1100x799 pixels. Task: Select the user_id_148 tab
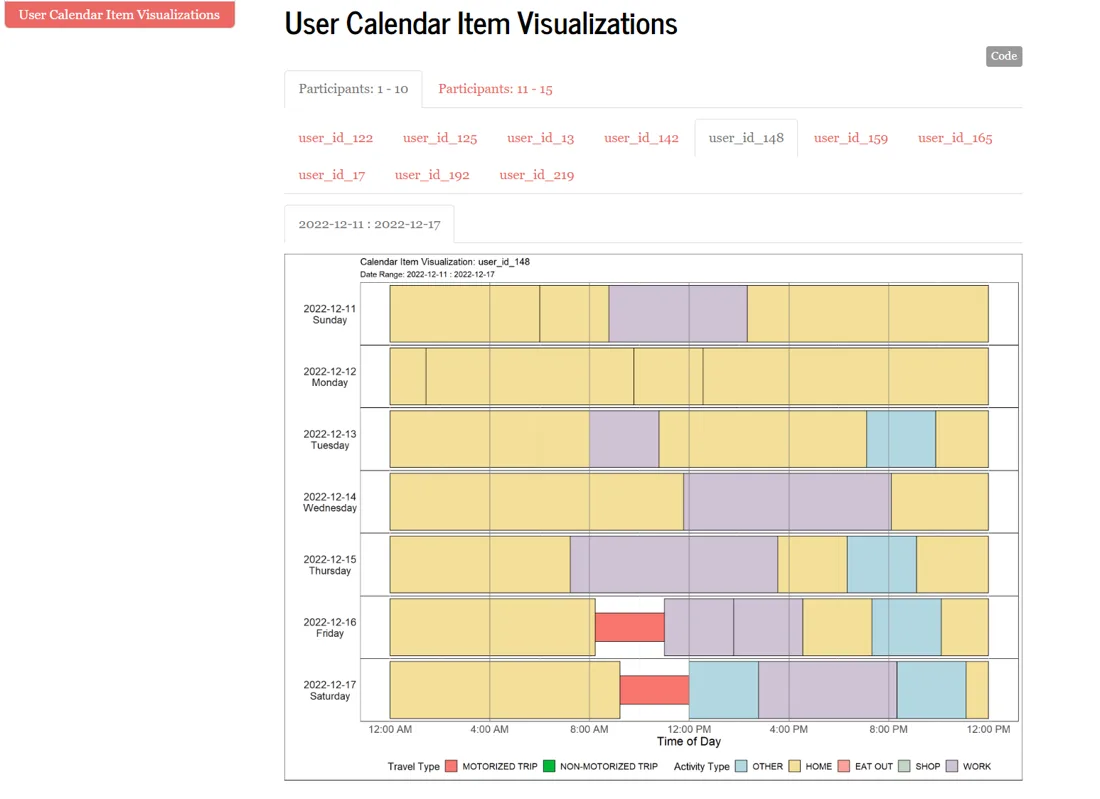[x=746, y=138]
